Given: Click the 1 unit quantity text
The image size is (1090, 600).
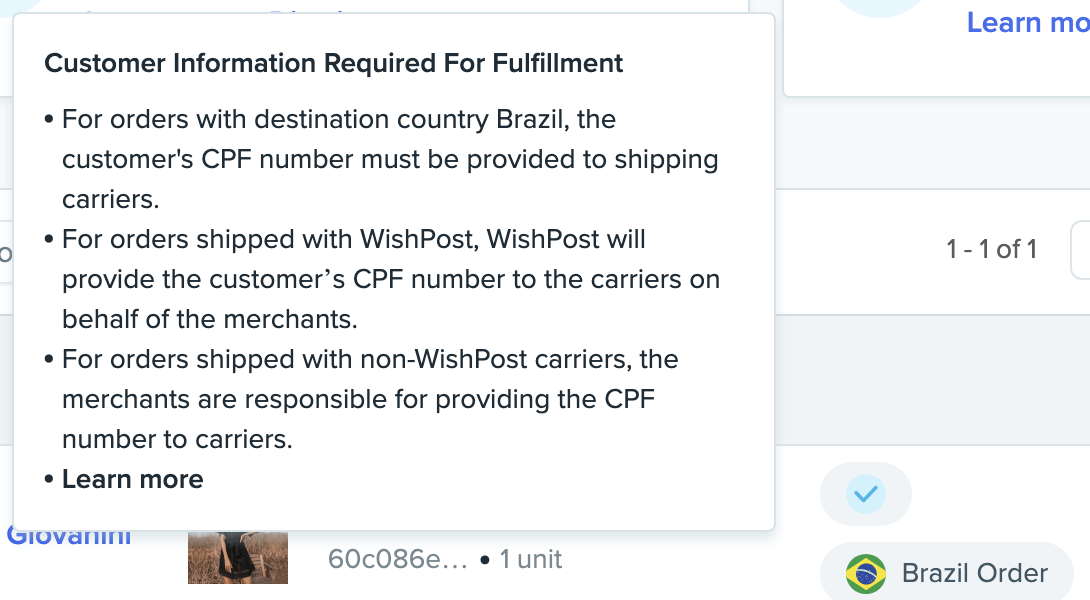Looking at the screenshot, I should [530, 559].
